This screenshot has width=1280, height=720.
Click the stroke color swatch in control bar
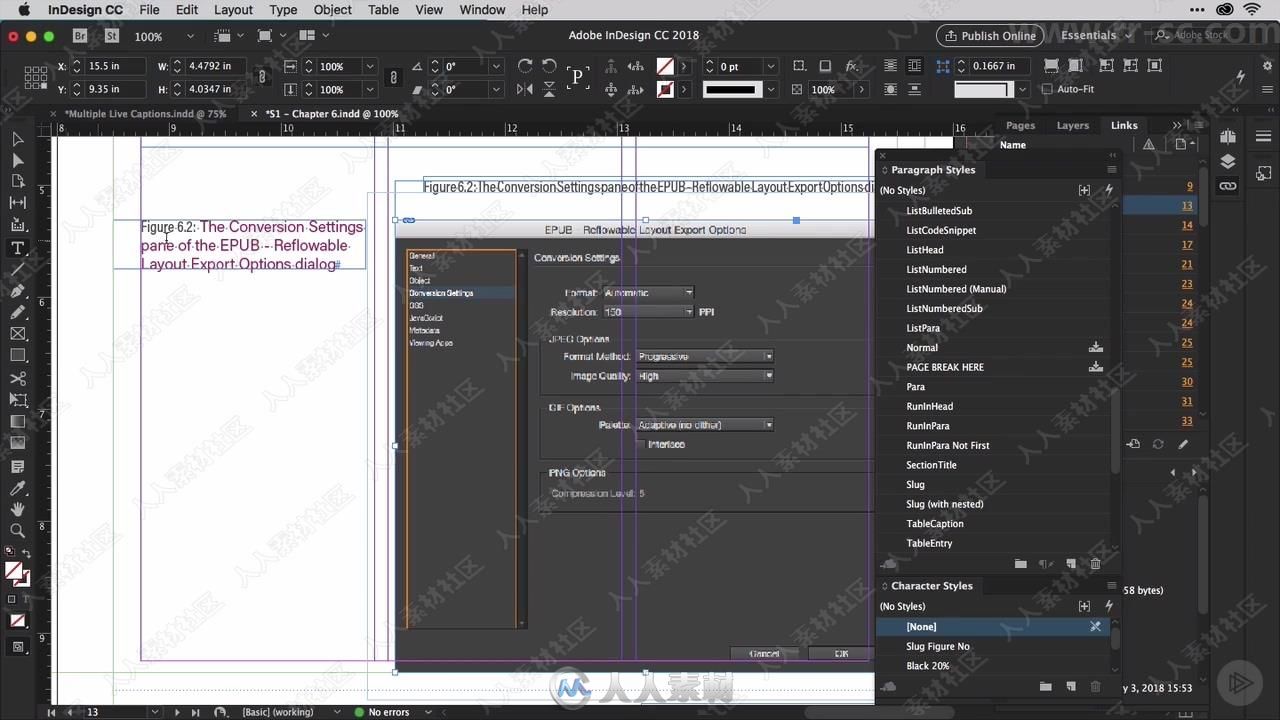click(x=665, y=89)
